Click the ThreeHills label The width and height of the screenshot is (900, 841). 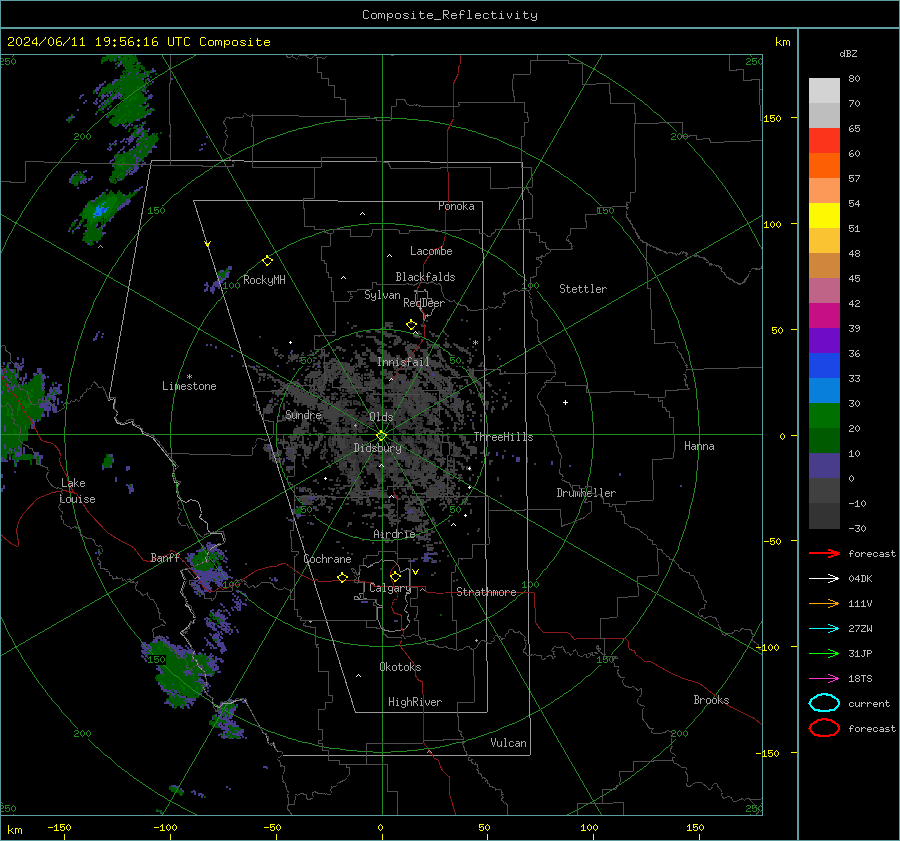(x=503, y=437)
